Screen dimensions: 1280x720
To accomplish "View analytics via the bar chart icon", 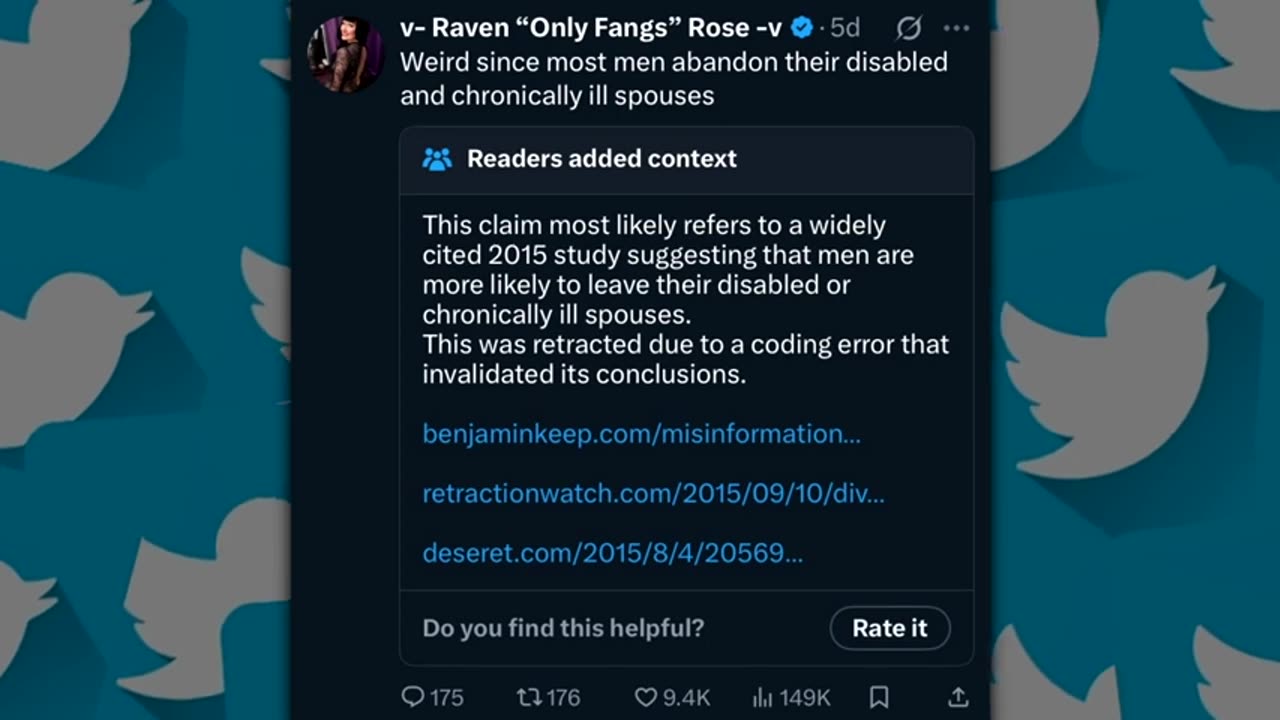I will (764, 697).
